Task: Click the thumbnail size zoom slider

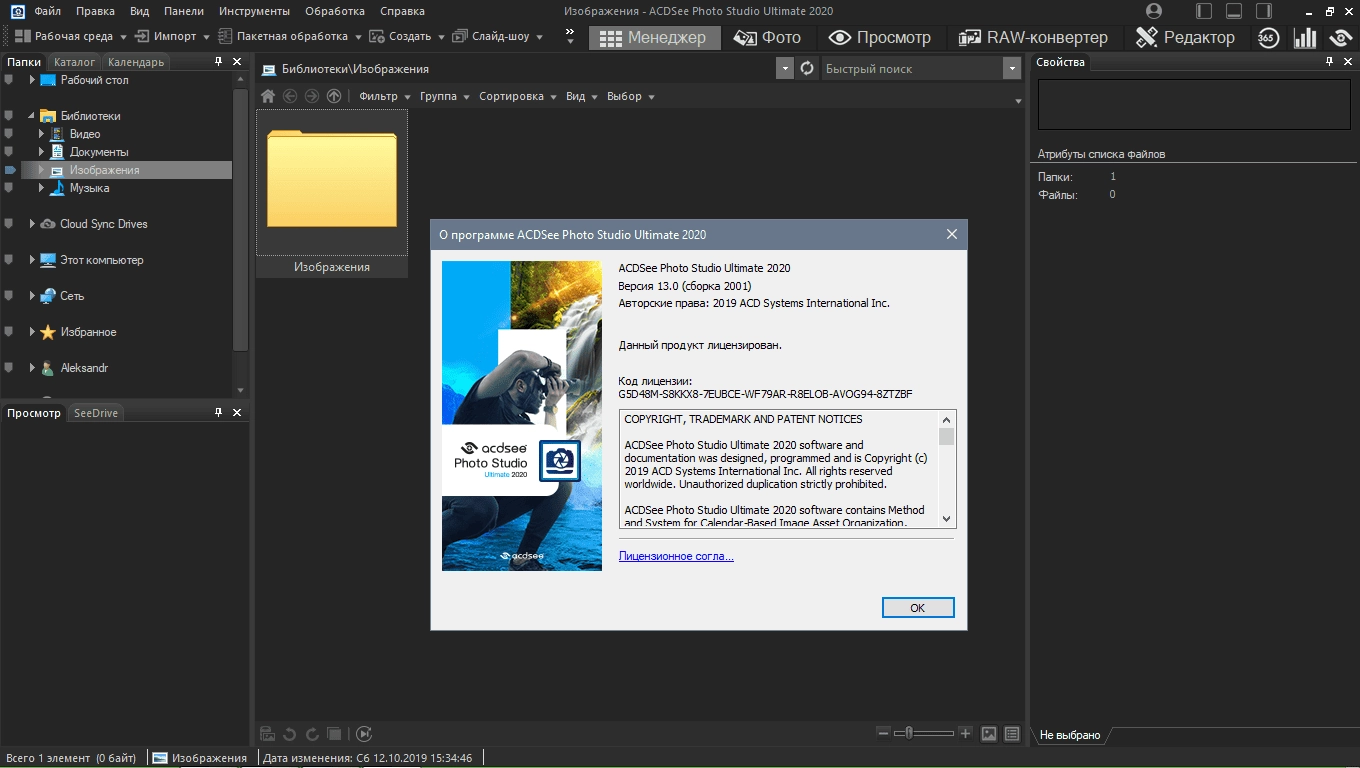Action: click(924, 733)
